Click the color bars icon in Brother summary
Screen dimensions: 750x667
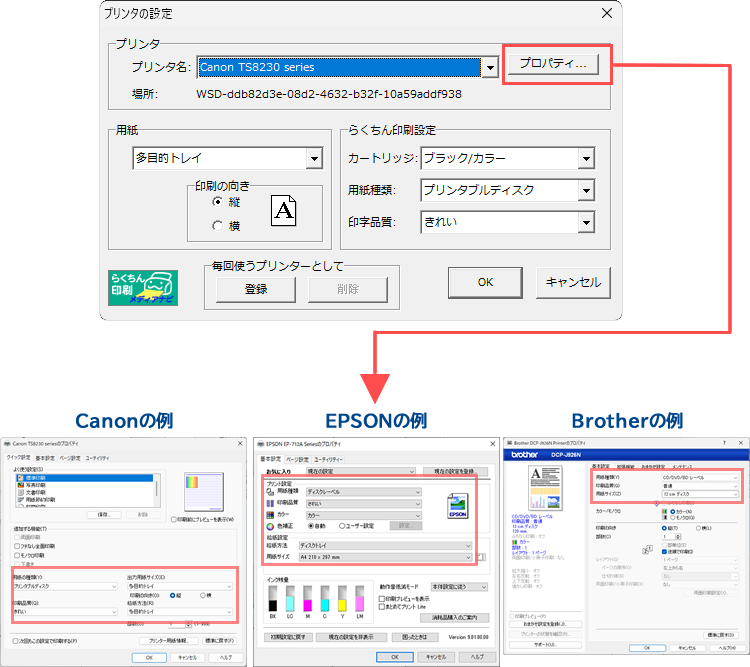tap(515, 542)
